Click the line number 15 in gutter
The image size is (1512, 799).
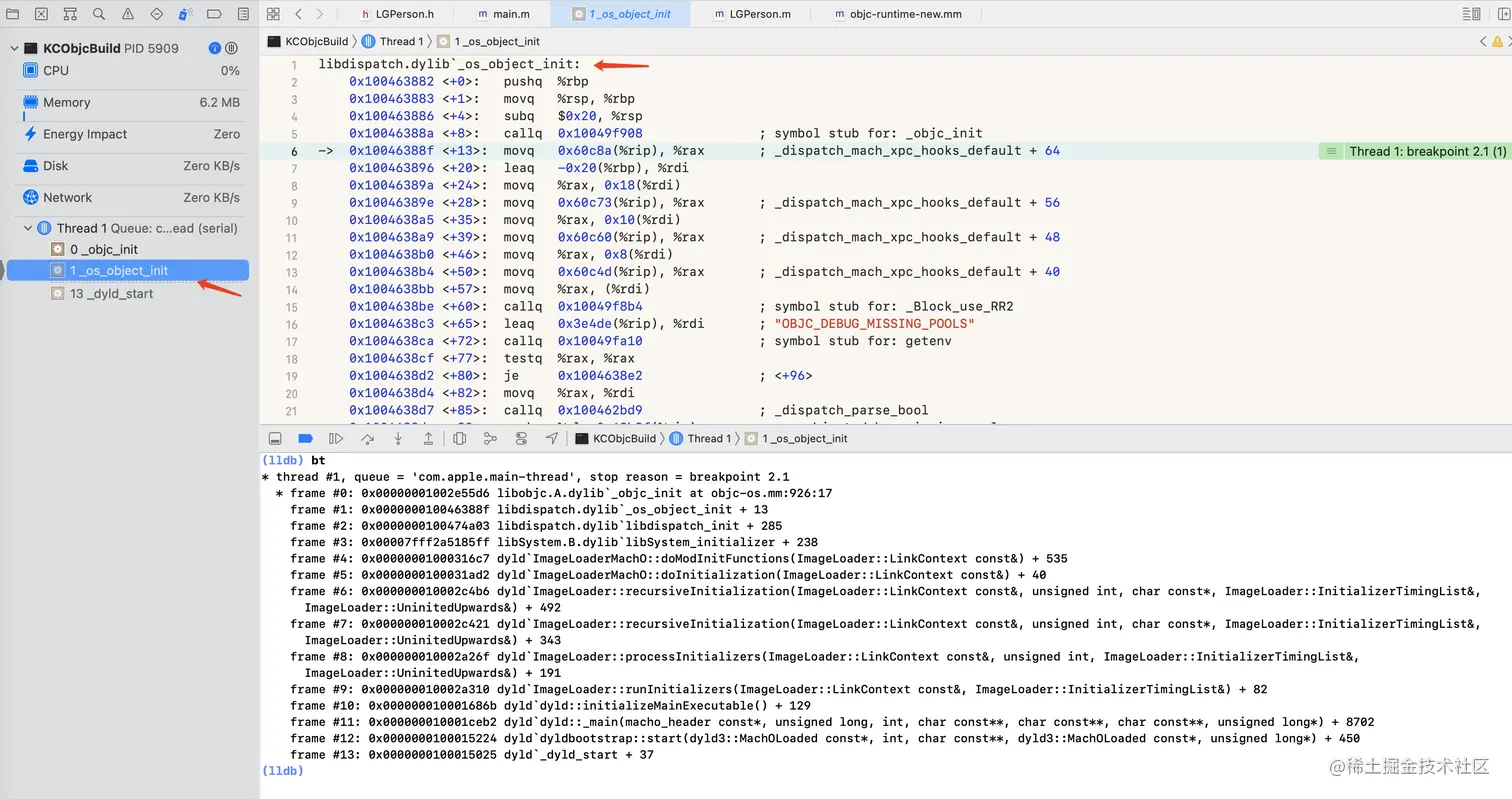pos(293,306)
